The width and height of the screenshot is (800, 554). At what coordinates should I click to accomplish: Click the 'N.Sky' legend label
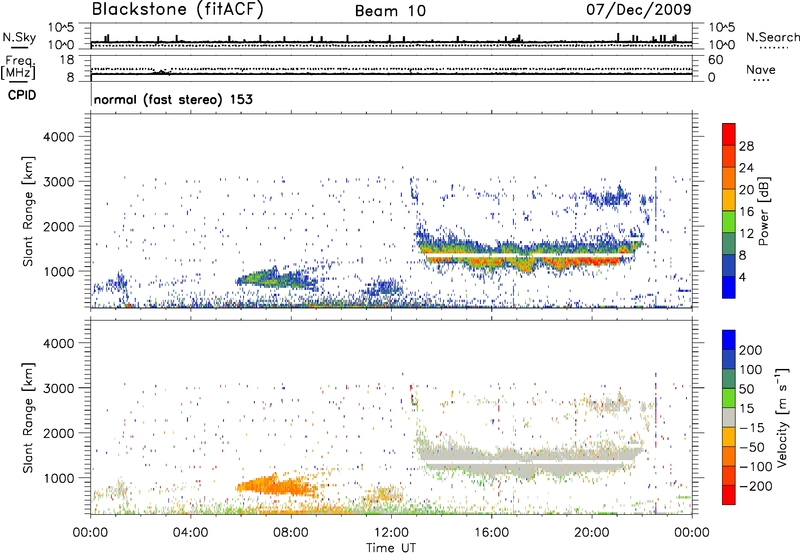click(19, 37)
